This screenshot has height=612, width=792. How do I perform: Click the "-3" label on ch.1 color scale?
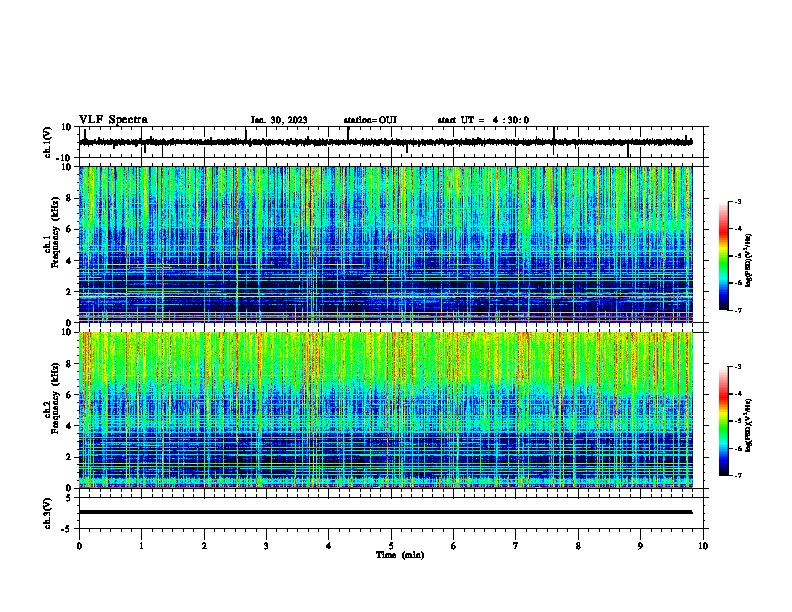pos(737,201)
